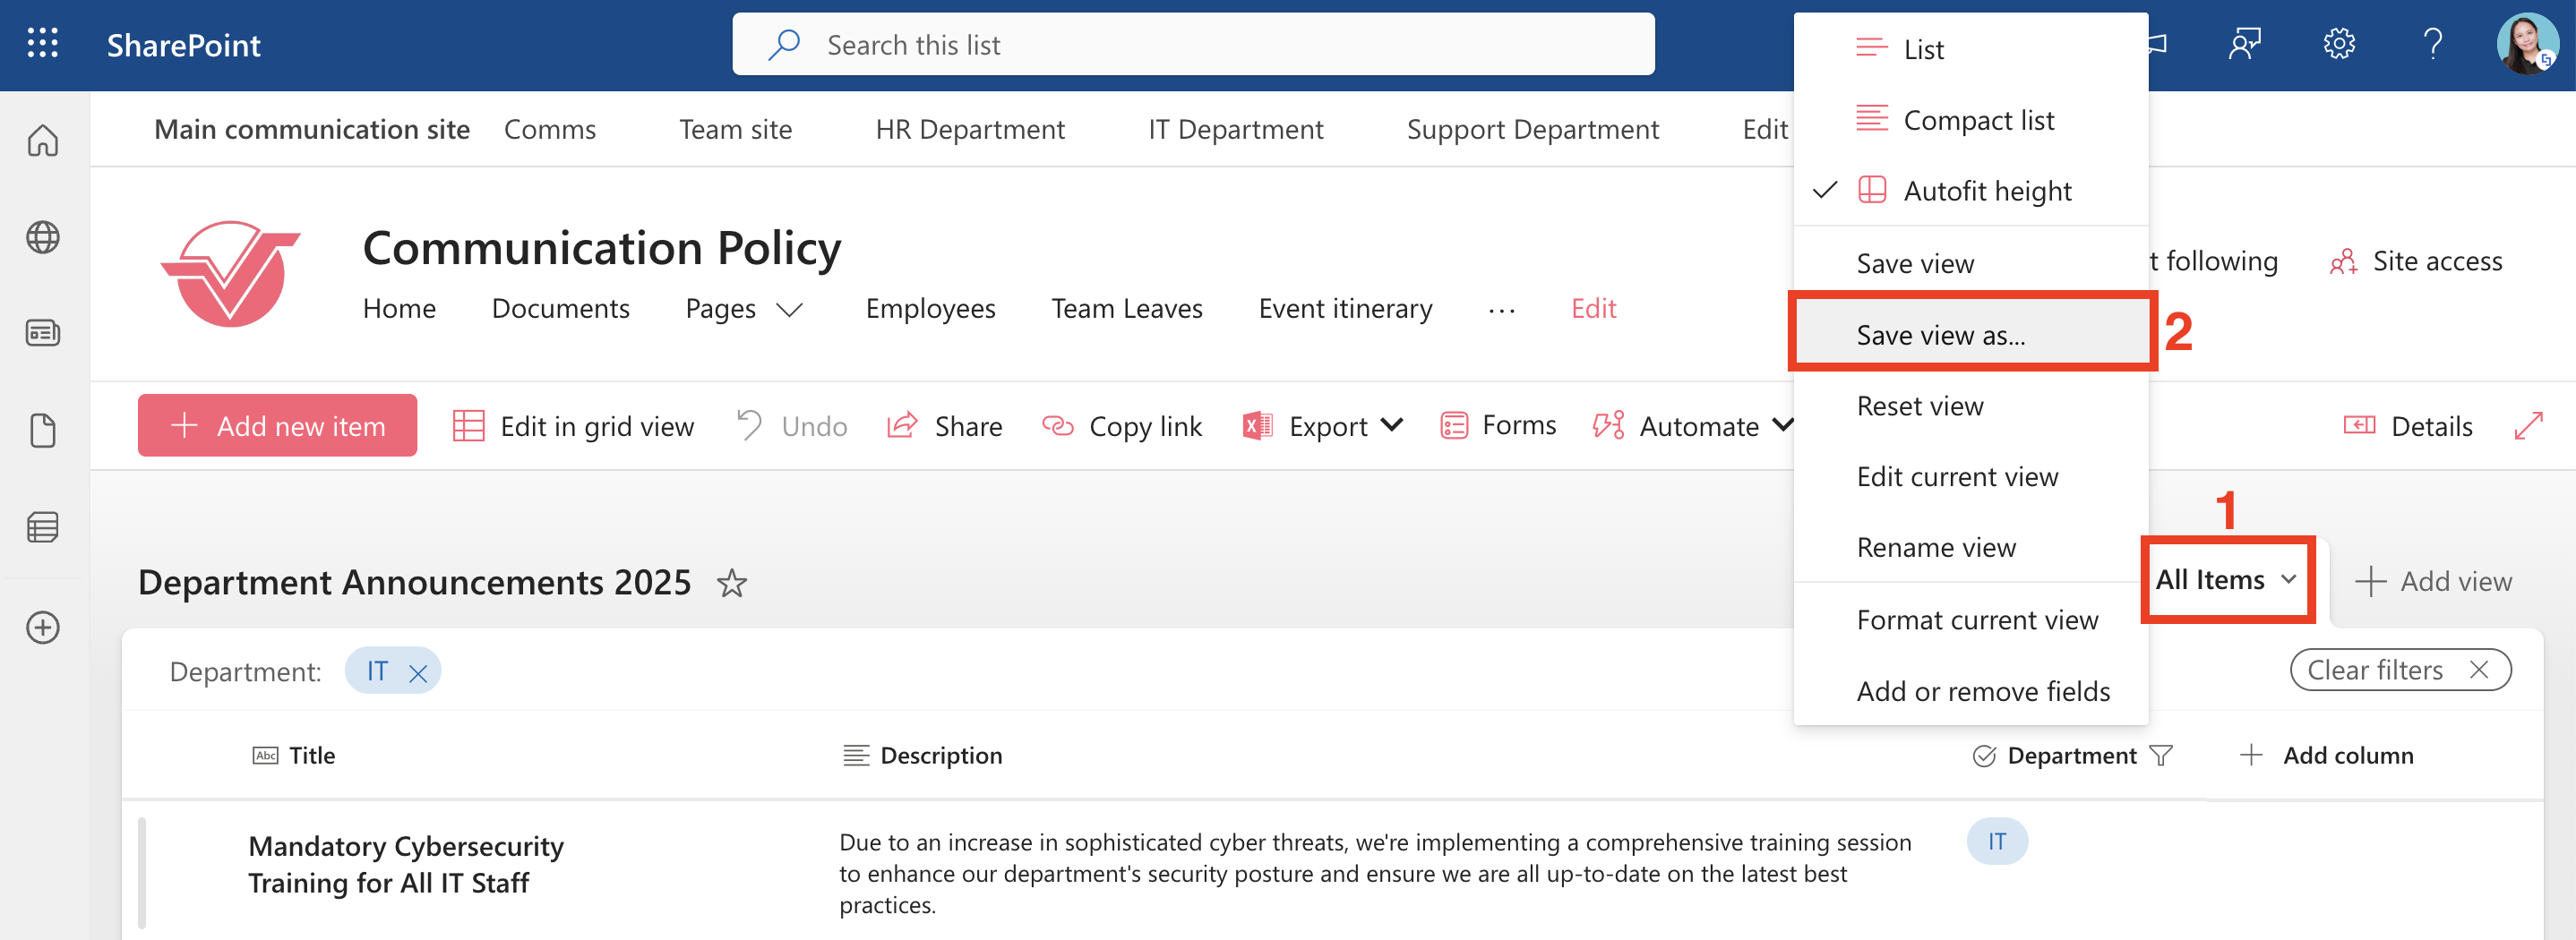Open Documents navigation link

tap(560, 309)
